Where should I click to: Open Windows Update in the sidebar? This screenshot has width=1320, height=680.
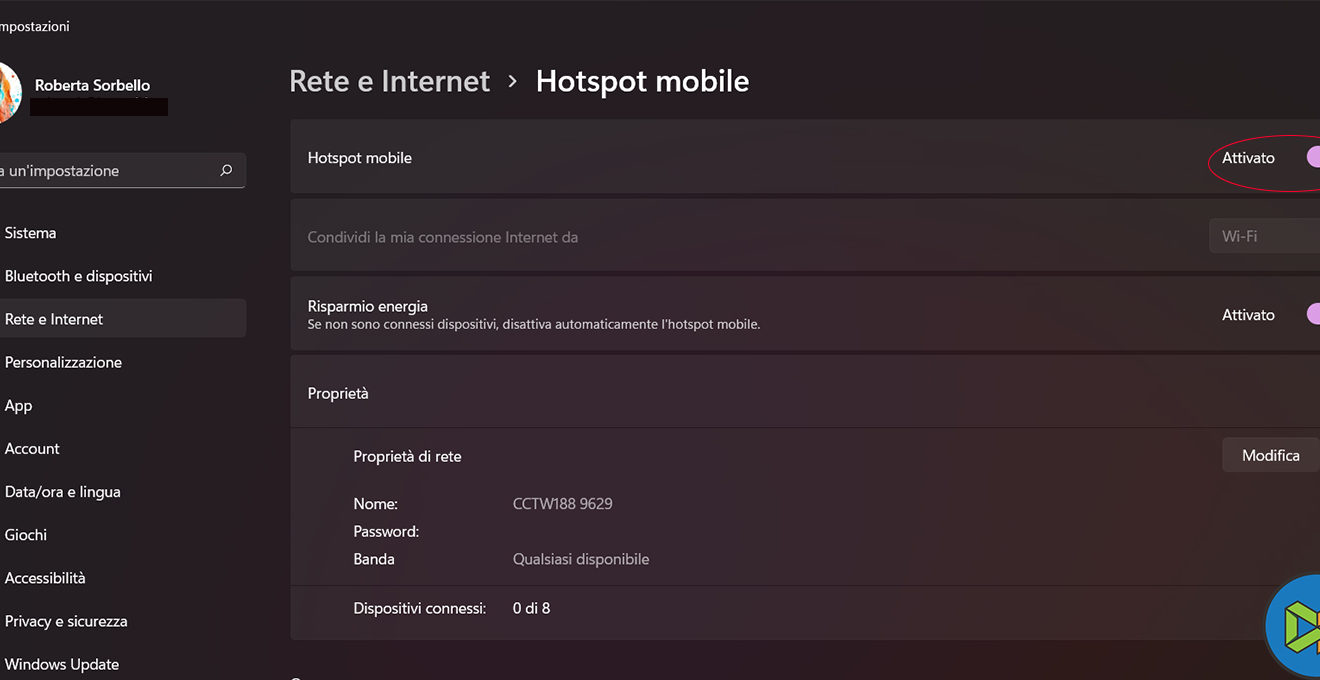click(x=61, y=664)
